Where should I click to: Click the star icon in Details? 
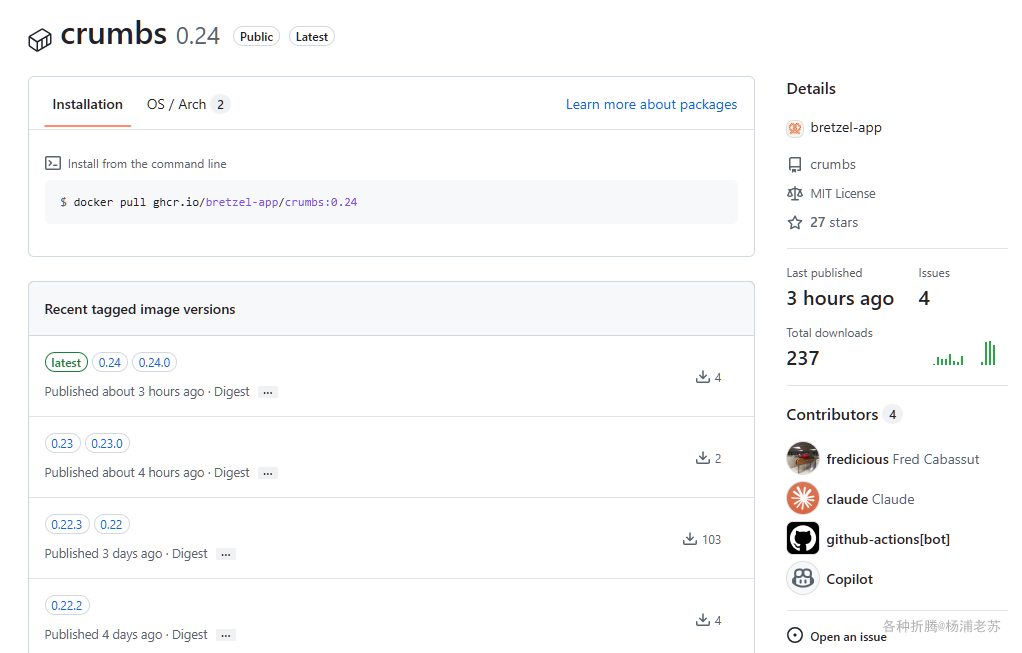(795, 223)
